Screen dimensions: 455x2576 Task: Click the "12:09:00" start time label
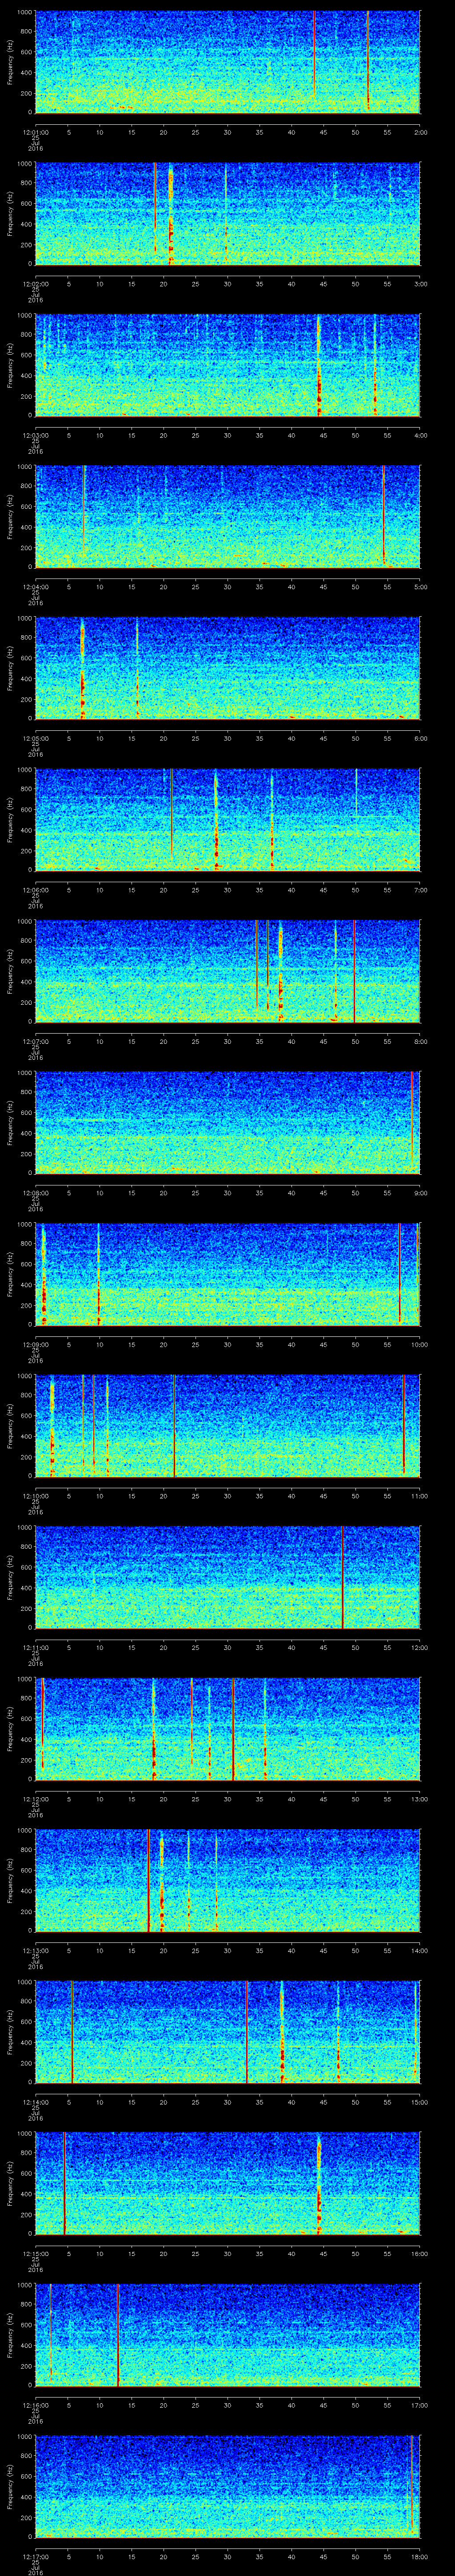coord(35,1344)
